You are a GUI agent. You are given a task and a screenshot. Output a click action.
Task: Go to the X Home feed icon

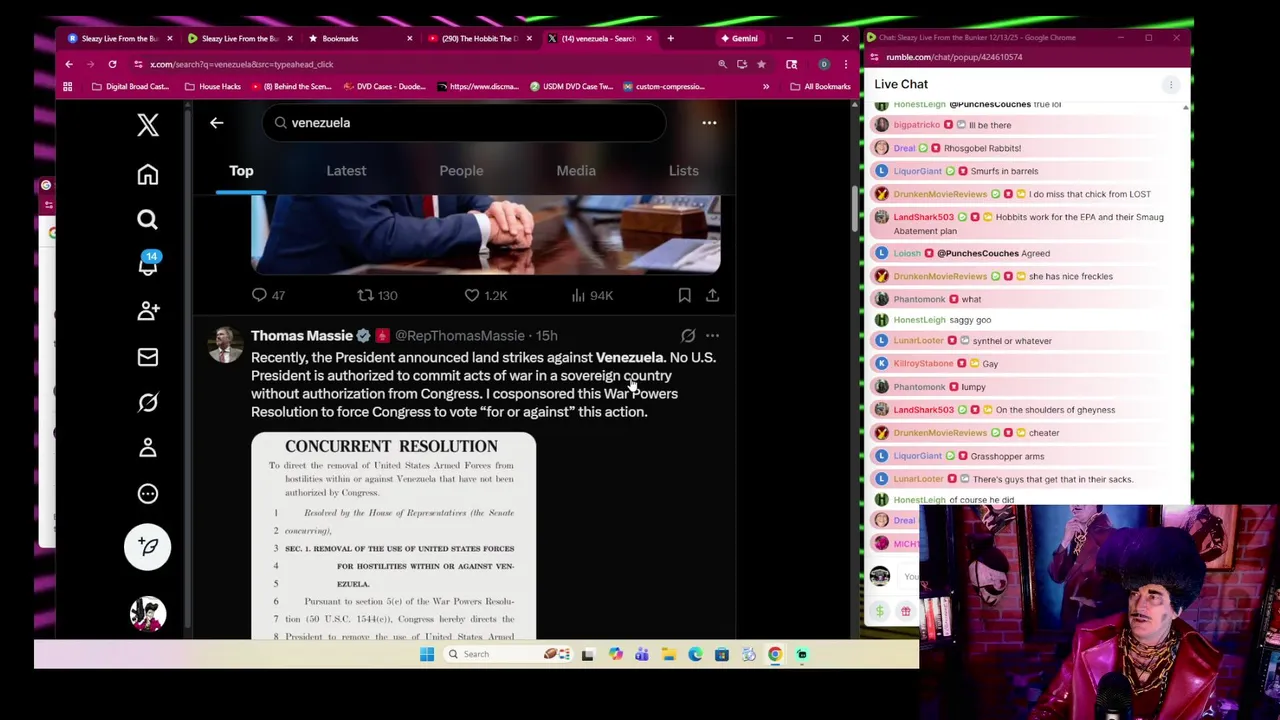click(x=148, y=174)
